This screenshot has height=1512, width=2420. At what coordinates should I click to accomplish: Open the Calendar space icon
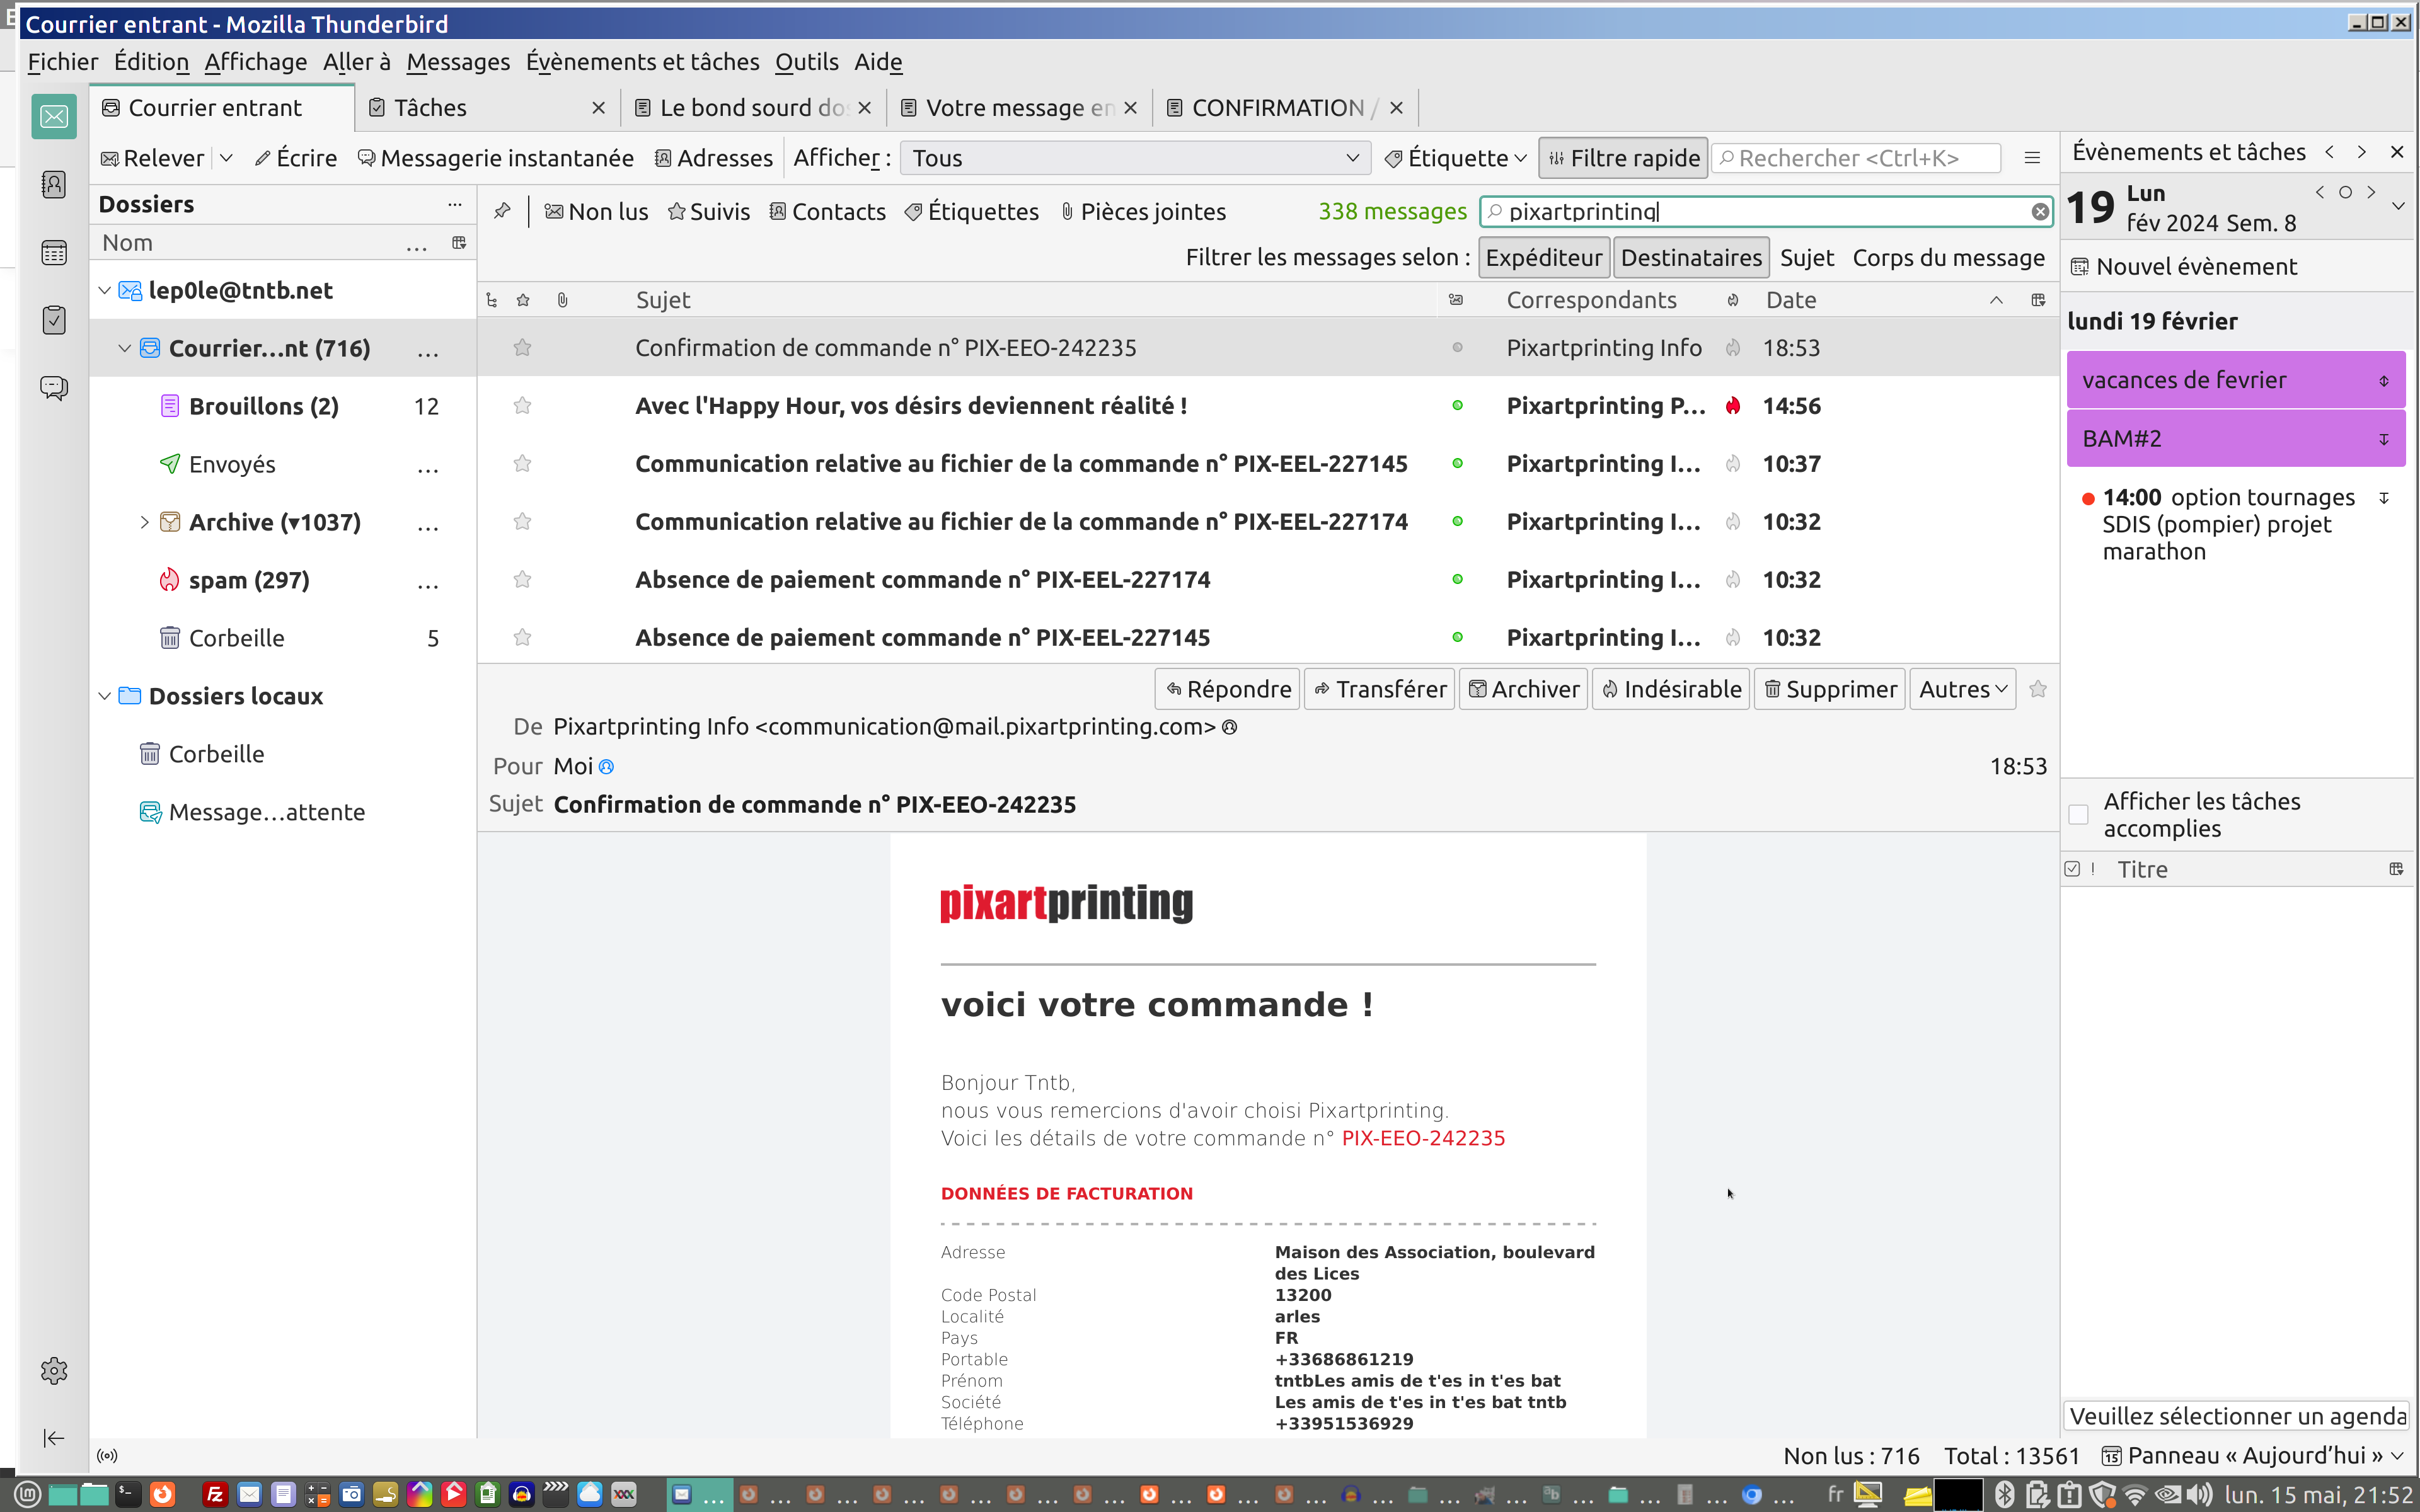pos(54,253)
